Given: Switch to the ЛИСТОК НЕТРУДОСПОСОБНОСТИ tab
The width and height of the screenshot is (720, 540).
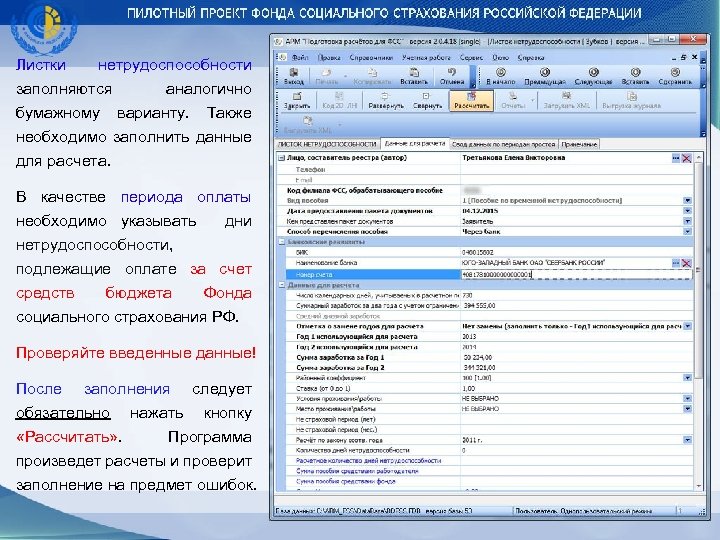Looking at the screenshot, I should coord(327,144).
